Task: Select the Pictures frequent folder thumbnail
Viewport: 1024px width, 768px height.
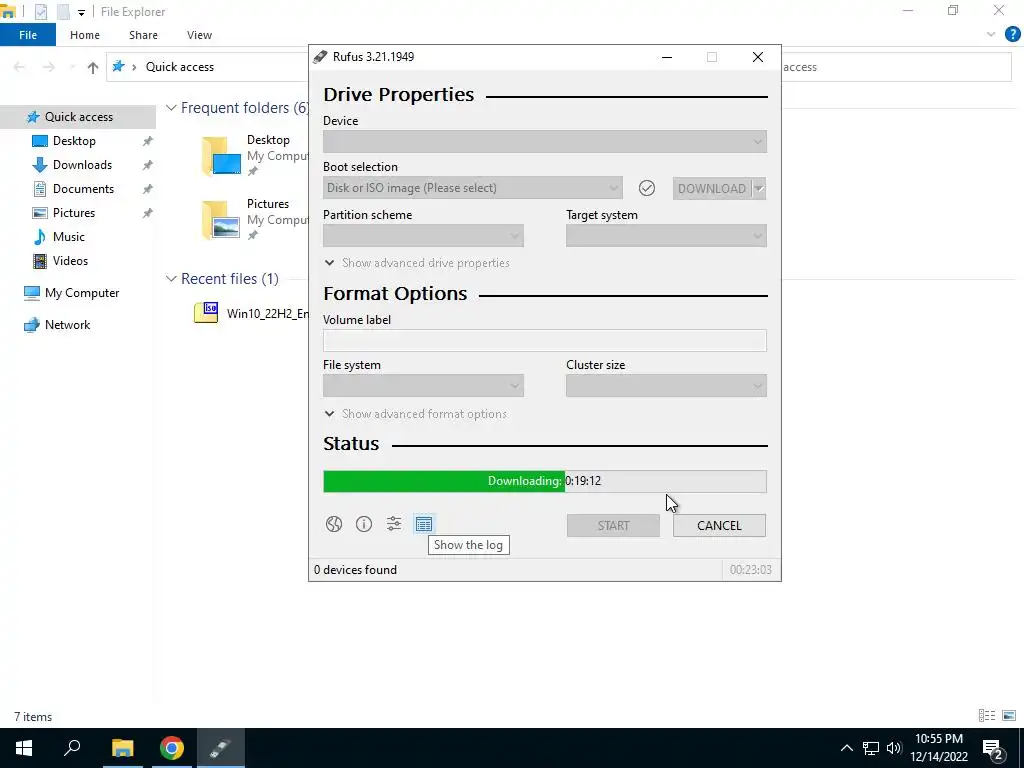Action: click(222, 220)
